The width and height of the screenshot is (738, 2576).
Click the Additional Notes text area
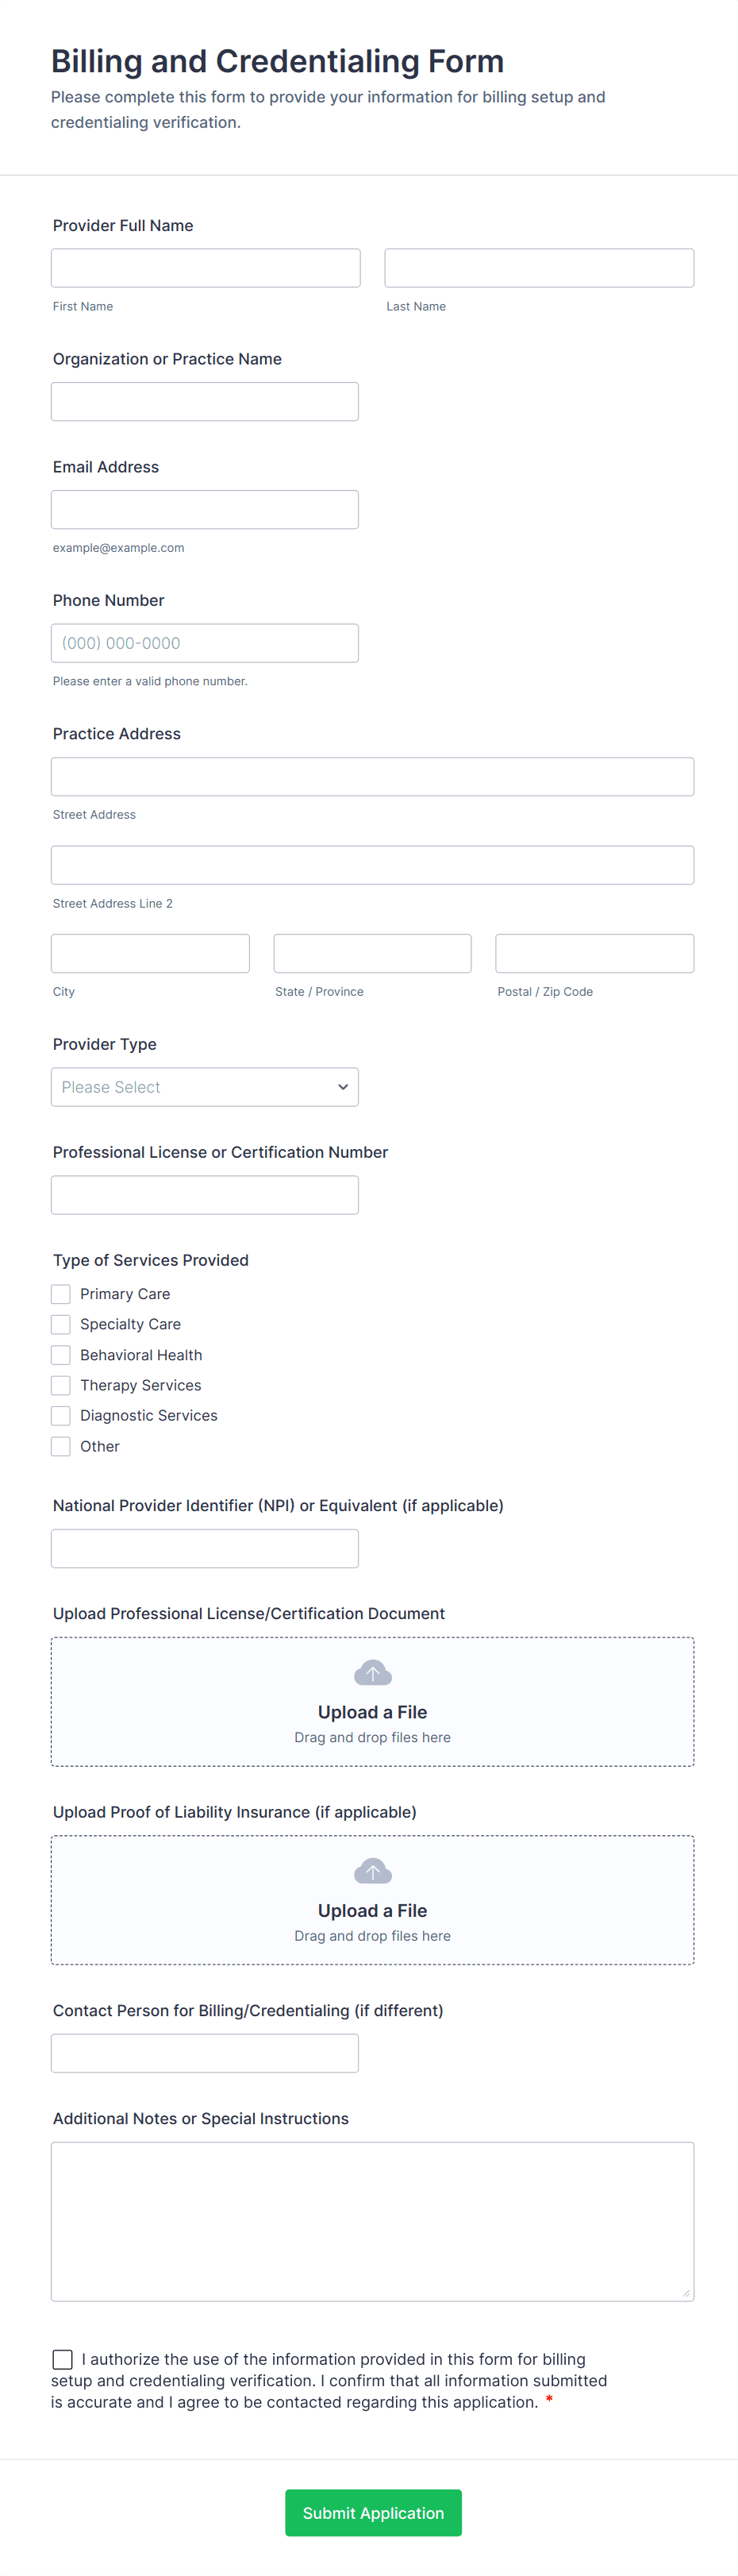click(x=372, y=2221)
